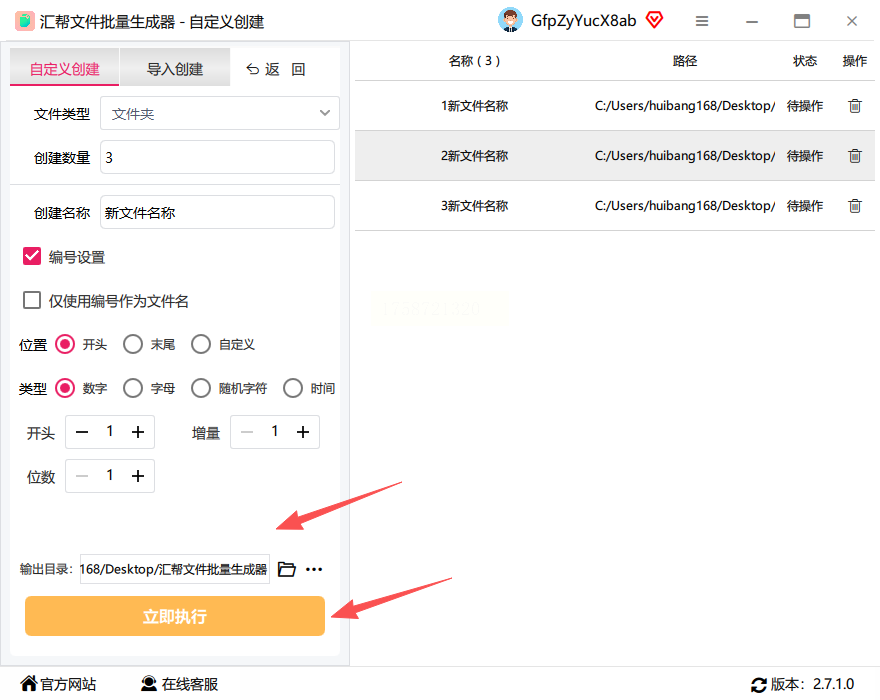
Task: Decrease the 位数 digit count
Action: pyautogui.click(x=82, y=476)
